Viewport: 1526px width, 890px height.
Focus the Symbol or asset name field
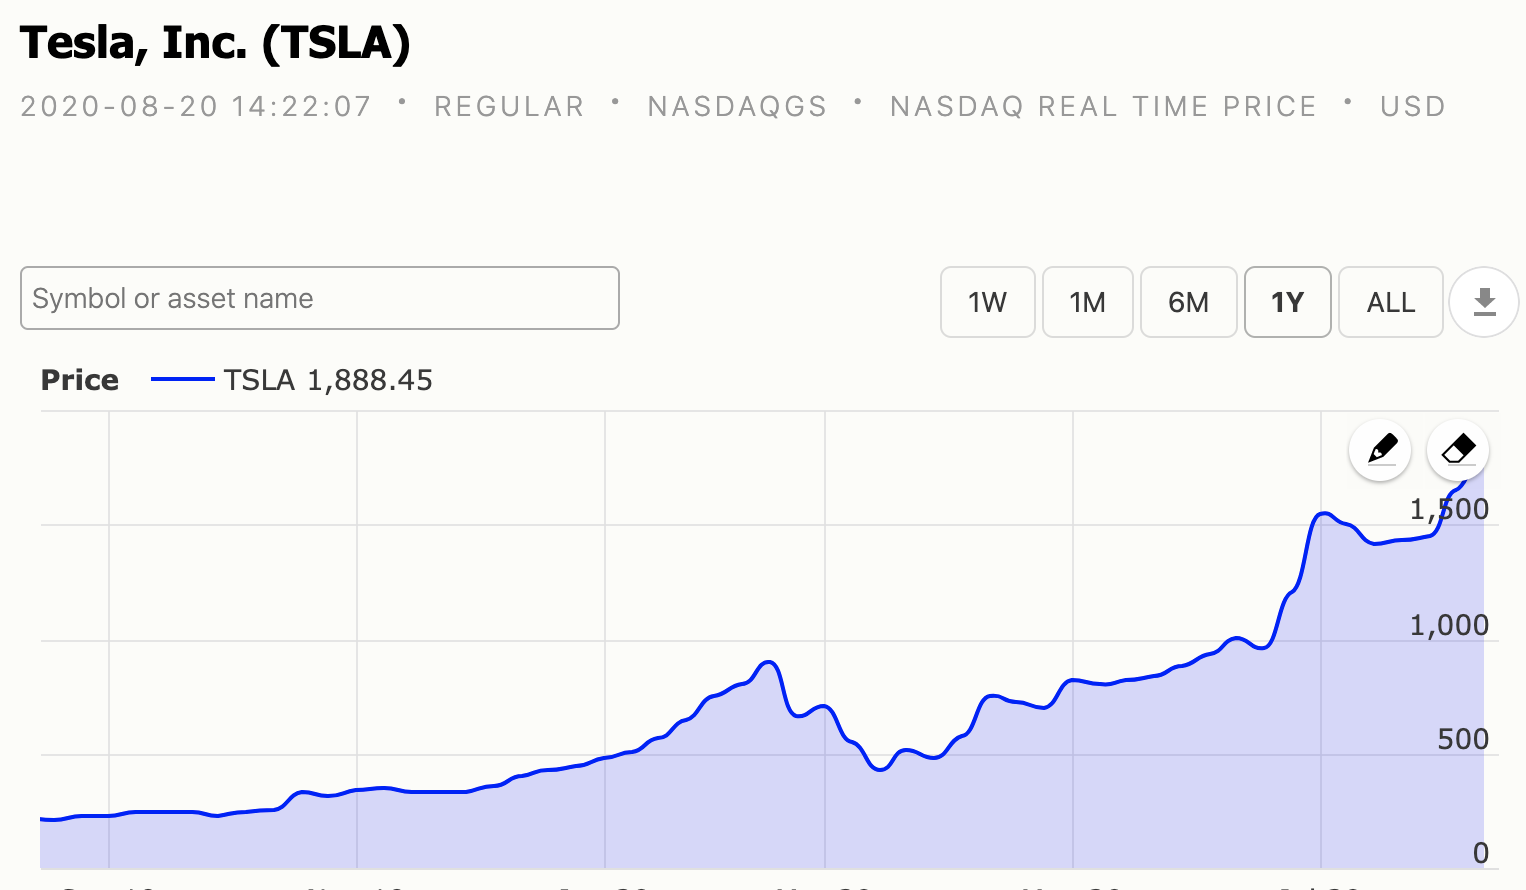[x=320, y=298]
